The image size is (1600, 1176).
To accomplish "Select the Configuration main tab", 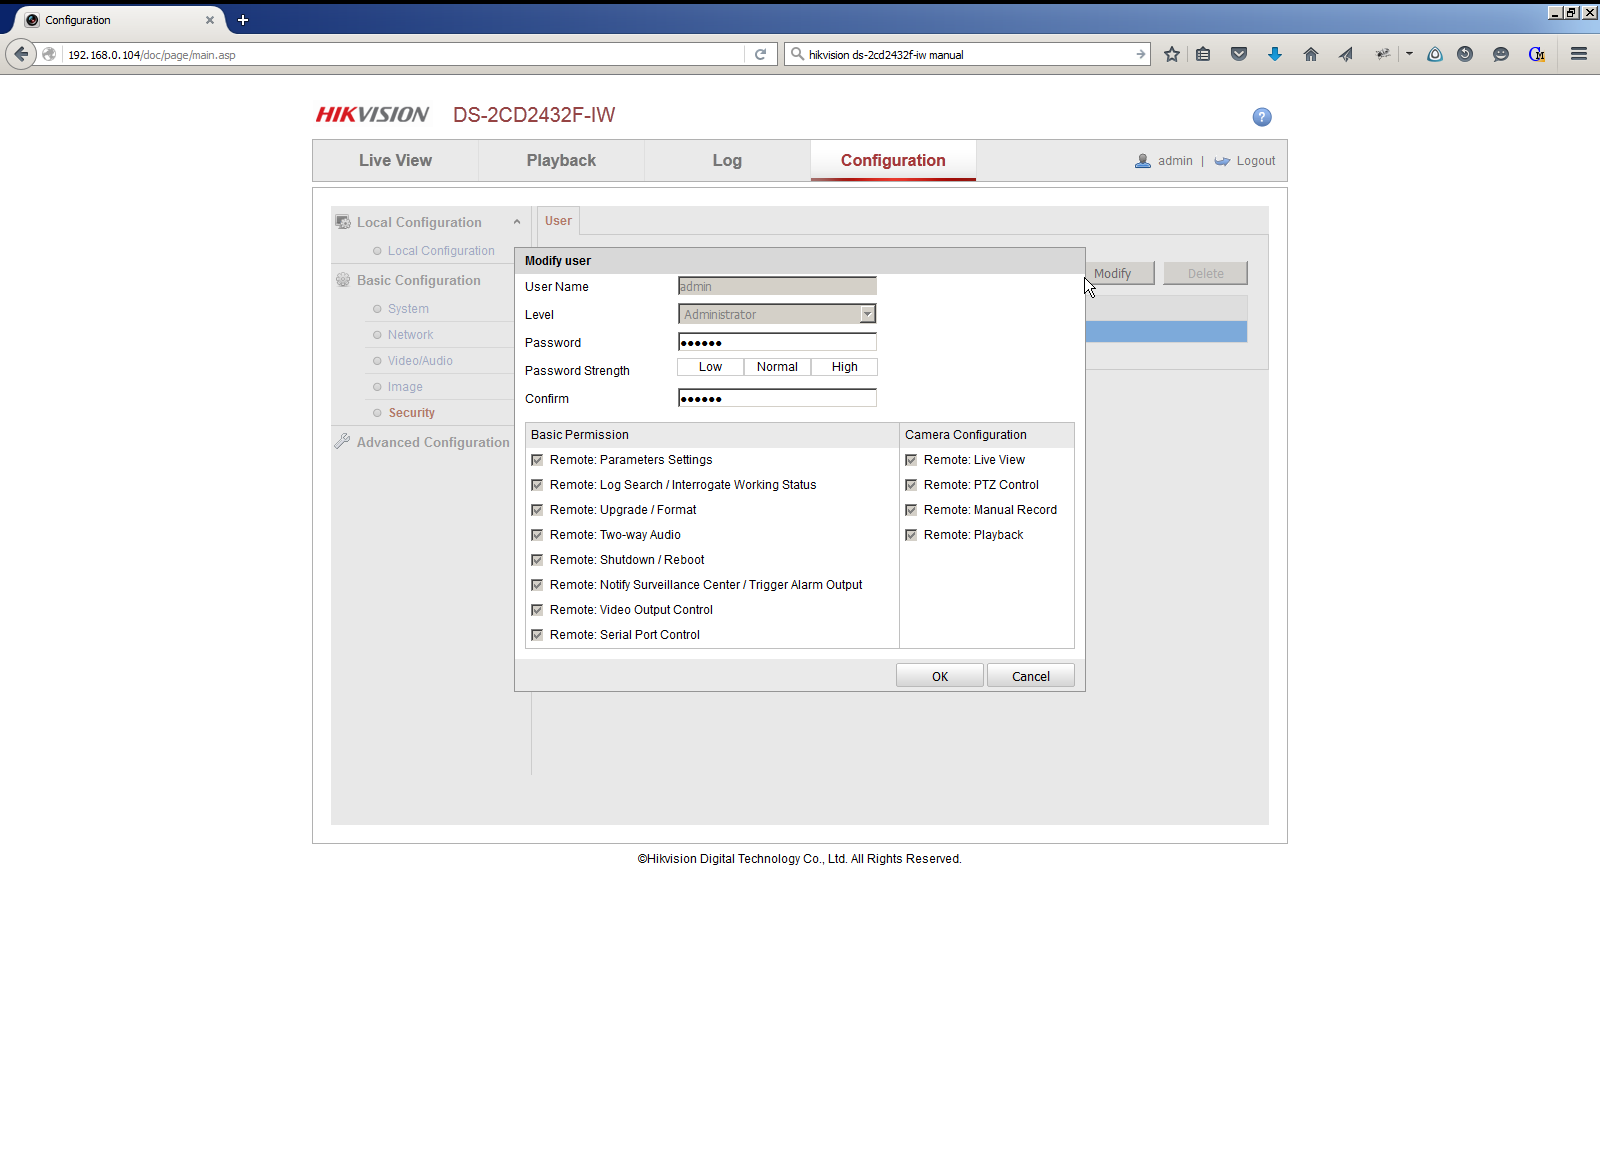I will (893, 160).
